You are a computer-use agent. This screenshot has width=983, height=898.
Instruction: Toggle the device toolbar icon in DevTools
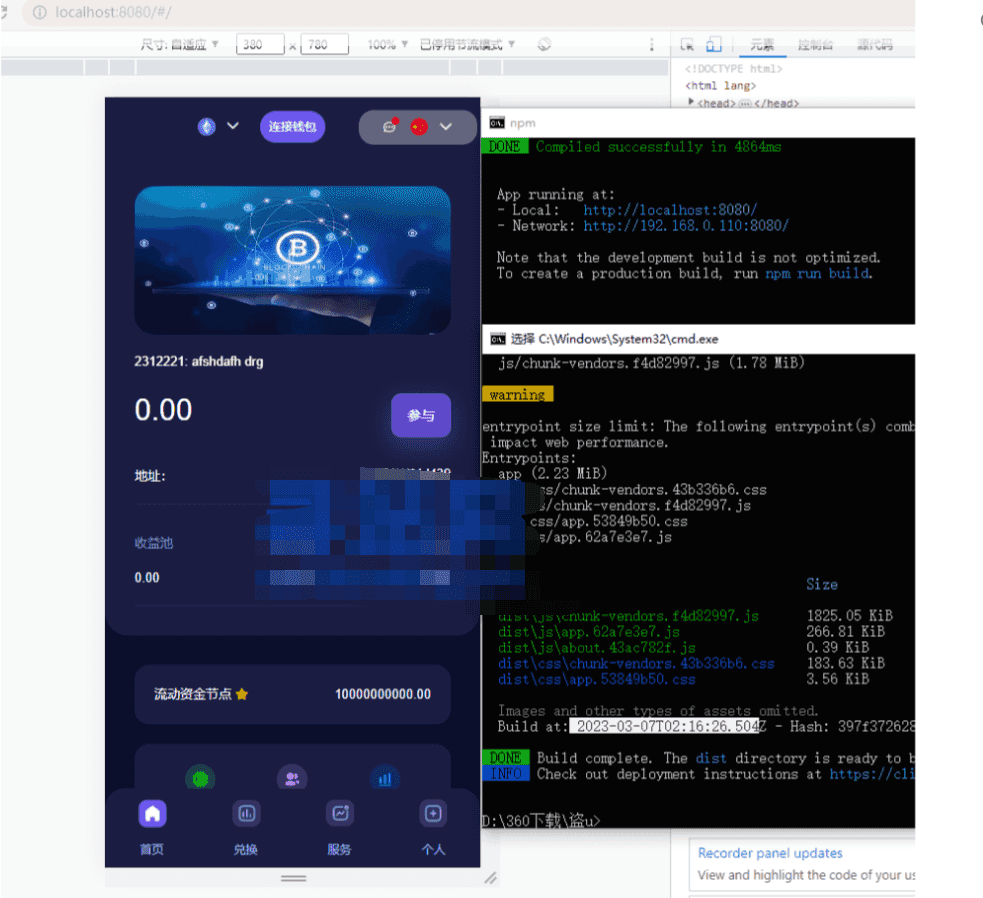714,44
